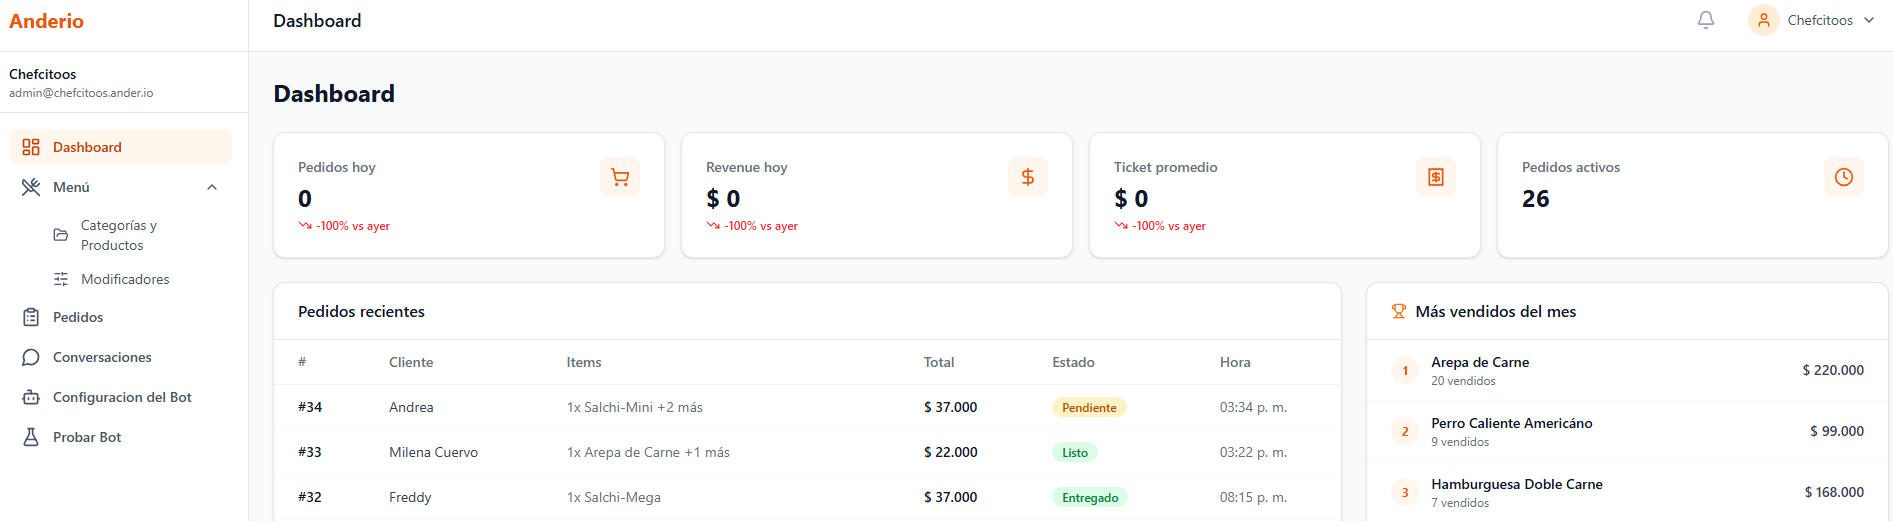Select the Dashboard sidebar item
The height and width of the screenshot is (521, 1893).
pyautogui.click(x=87, y=147)
